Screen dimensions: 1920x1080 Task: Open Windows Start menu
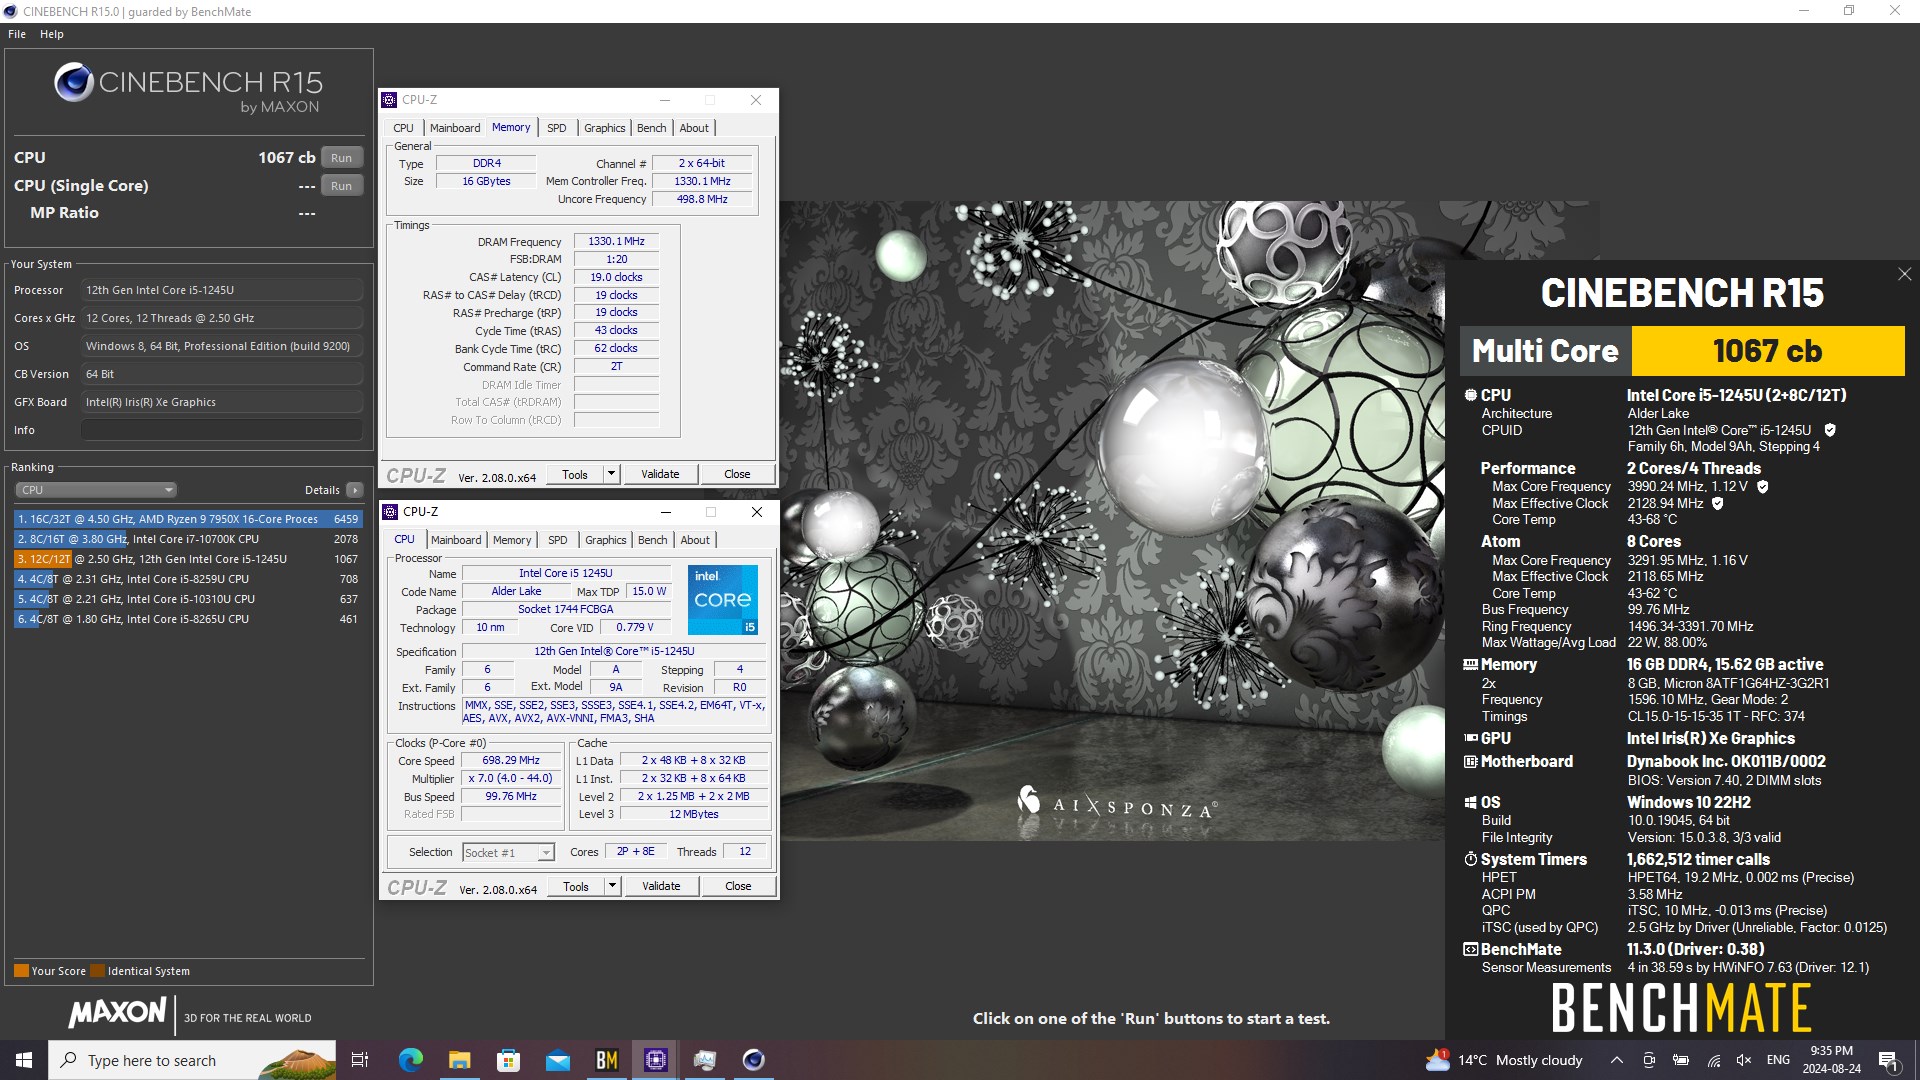[x=24, y=1060]
